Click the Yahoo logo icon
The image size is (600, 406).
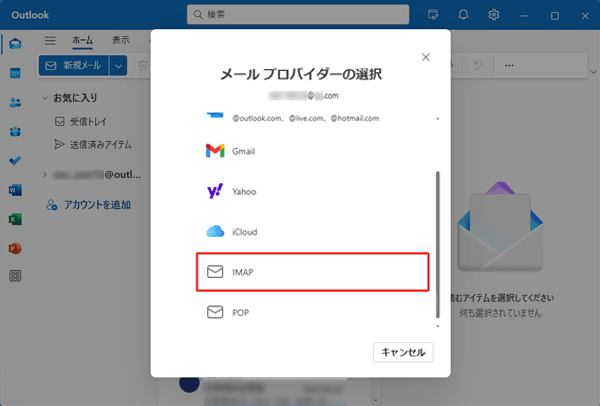(215, 191)
